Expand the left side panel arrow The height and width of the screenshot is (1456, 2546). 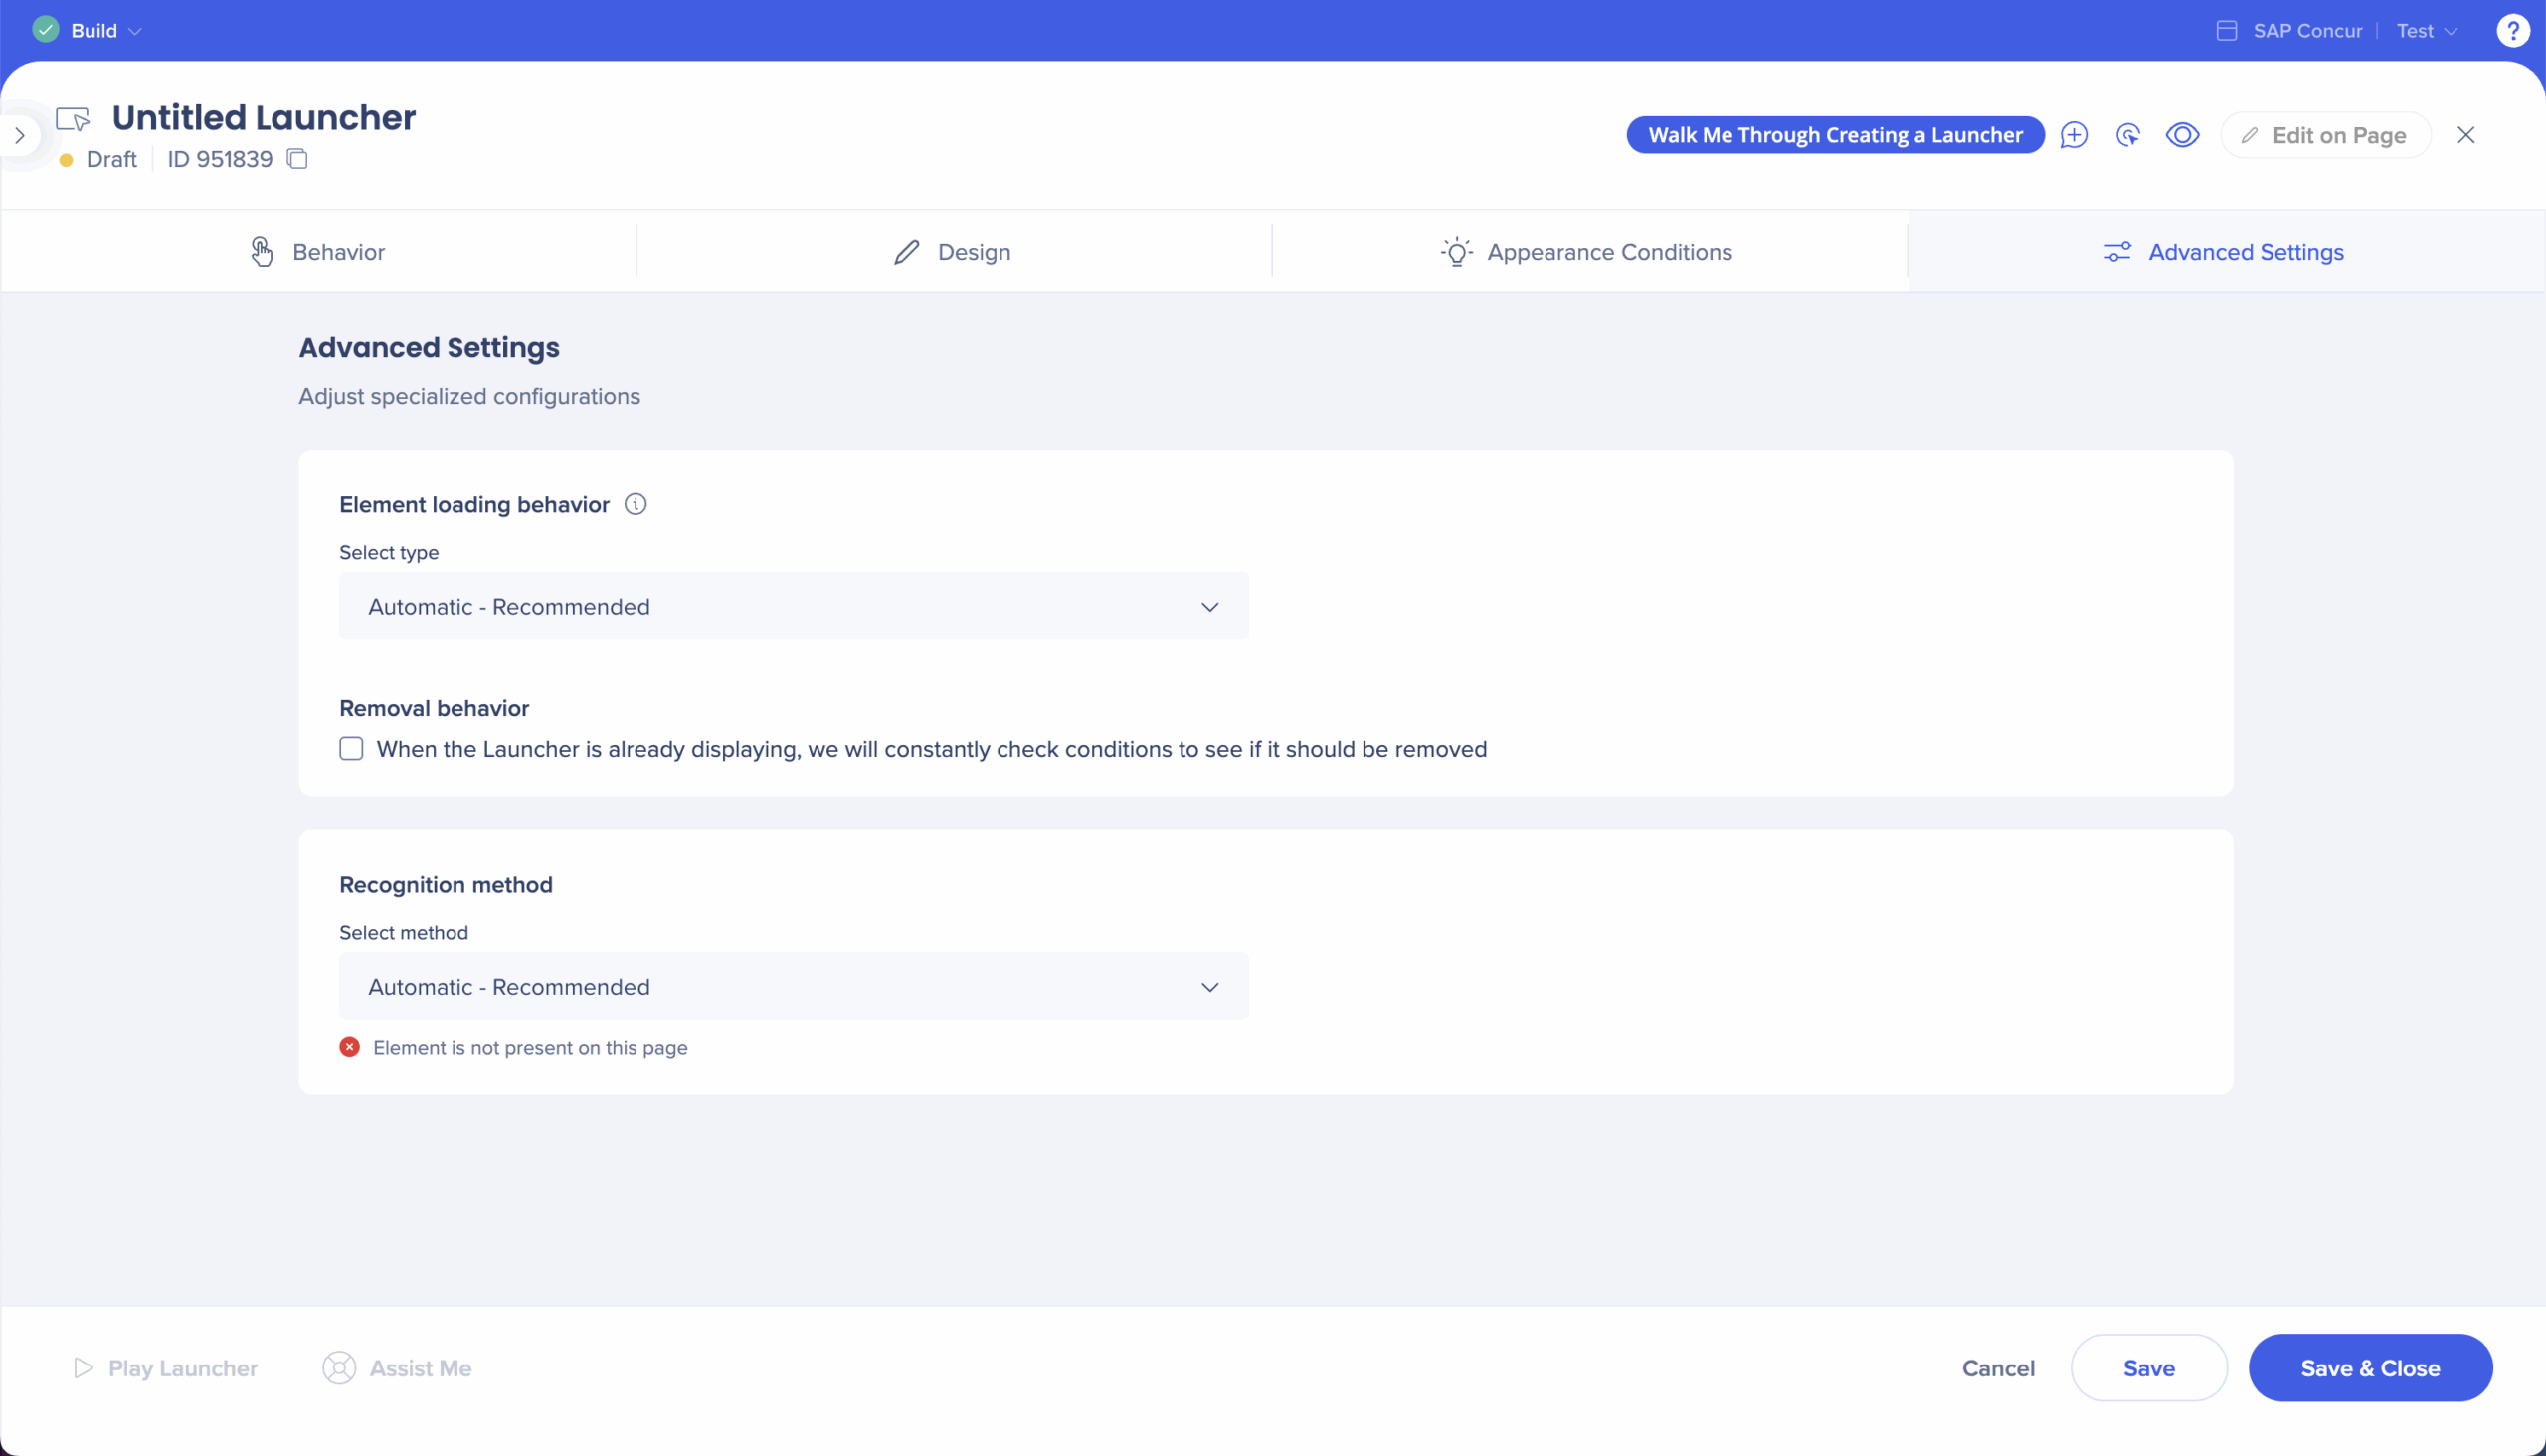click(x=20, y=135)
